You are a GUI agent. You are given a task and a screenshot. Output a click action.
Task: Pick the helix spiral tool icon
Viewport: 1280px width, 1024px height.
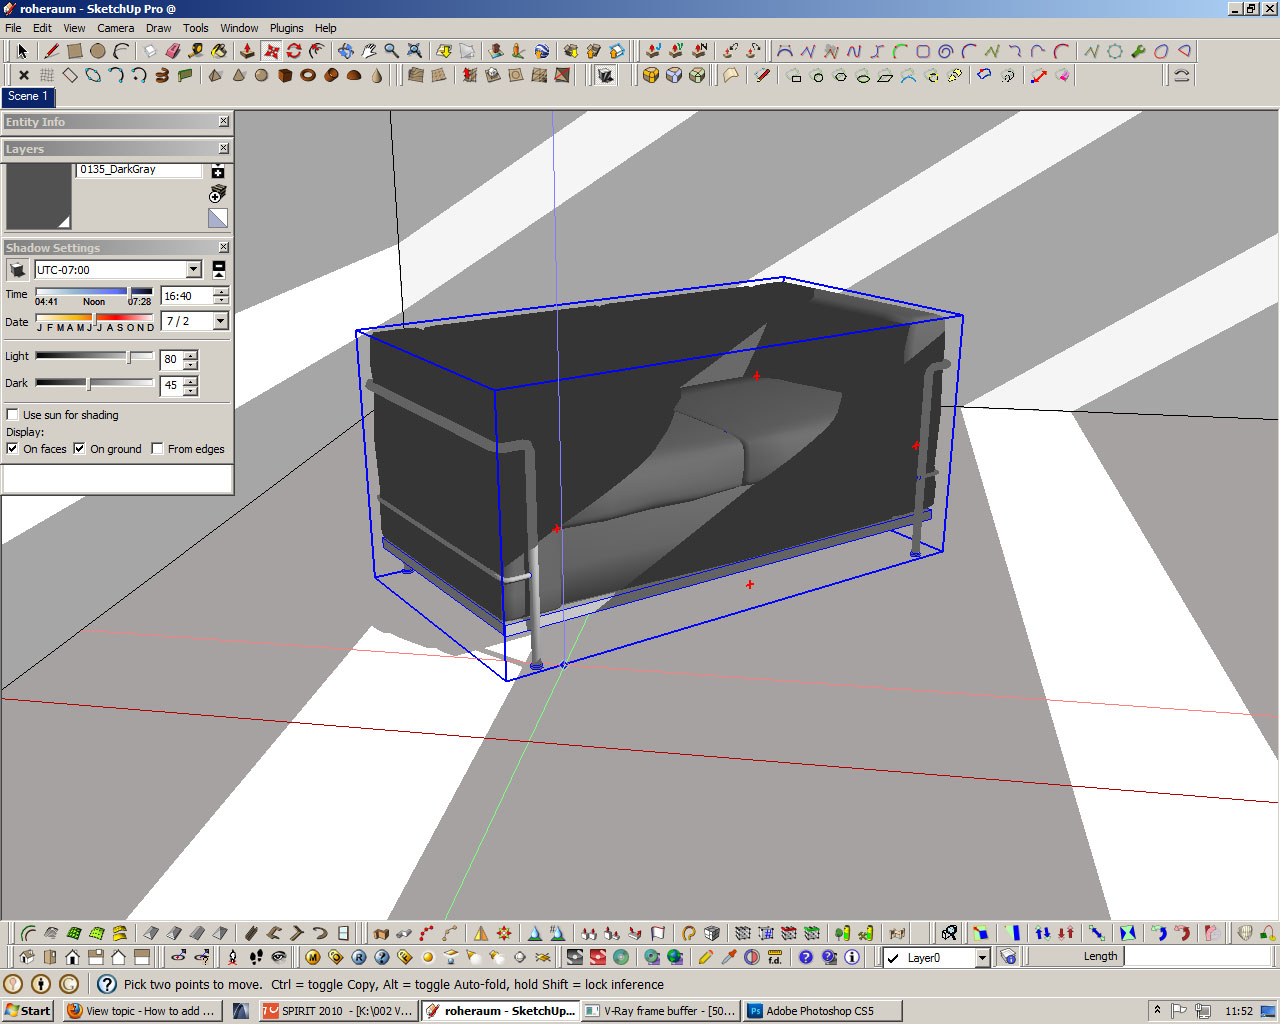pos(162,75)
